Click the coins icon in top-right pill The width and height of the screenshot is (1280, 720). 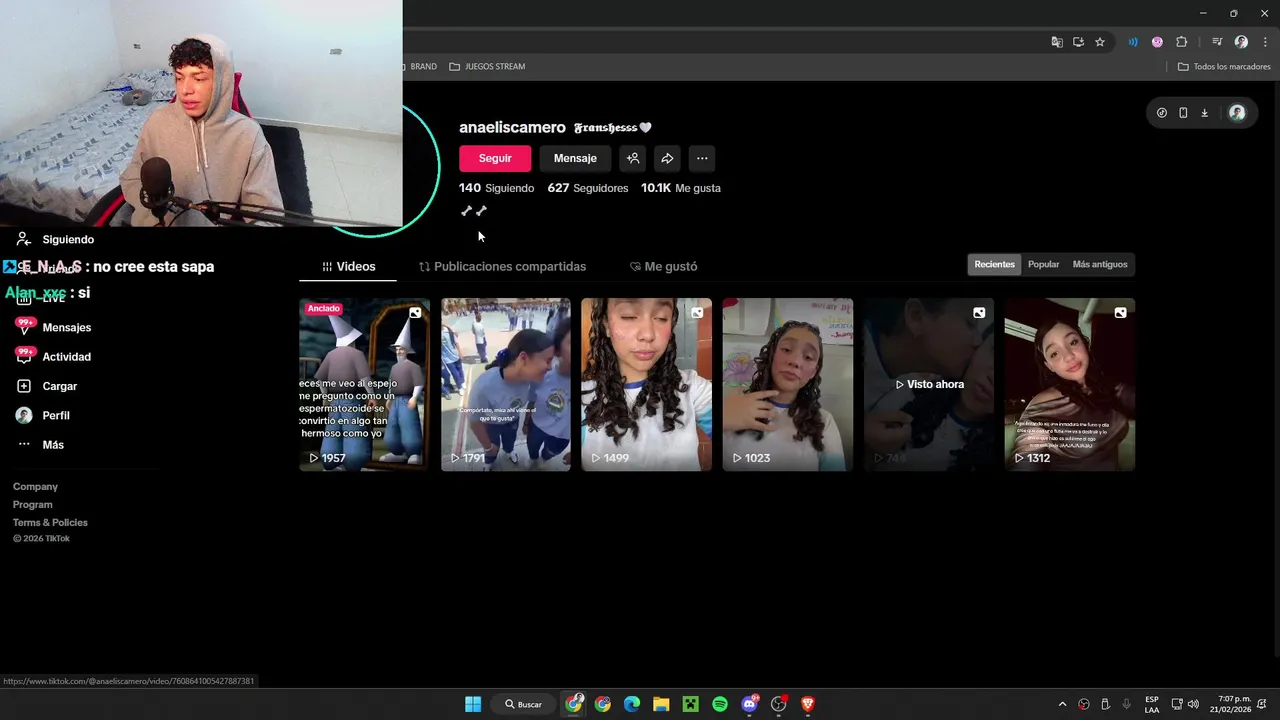(1161, 113)
